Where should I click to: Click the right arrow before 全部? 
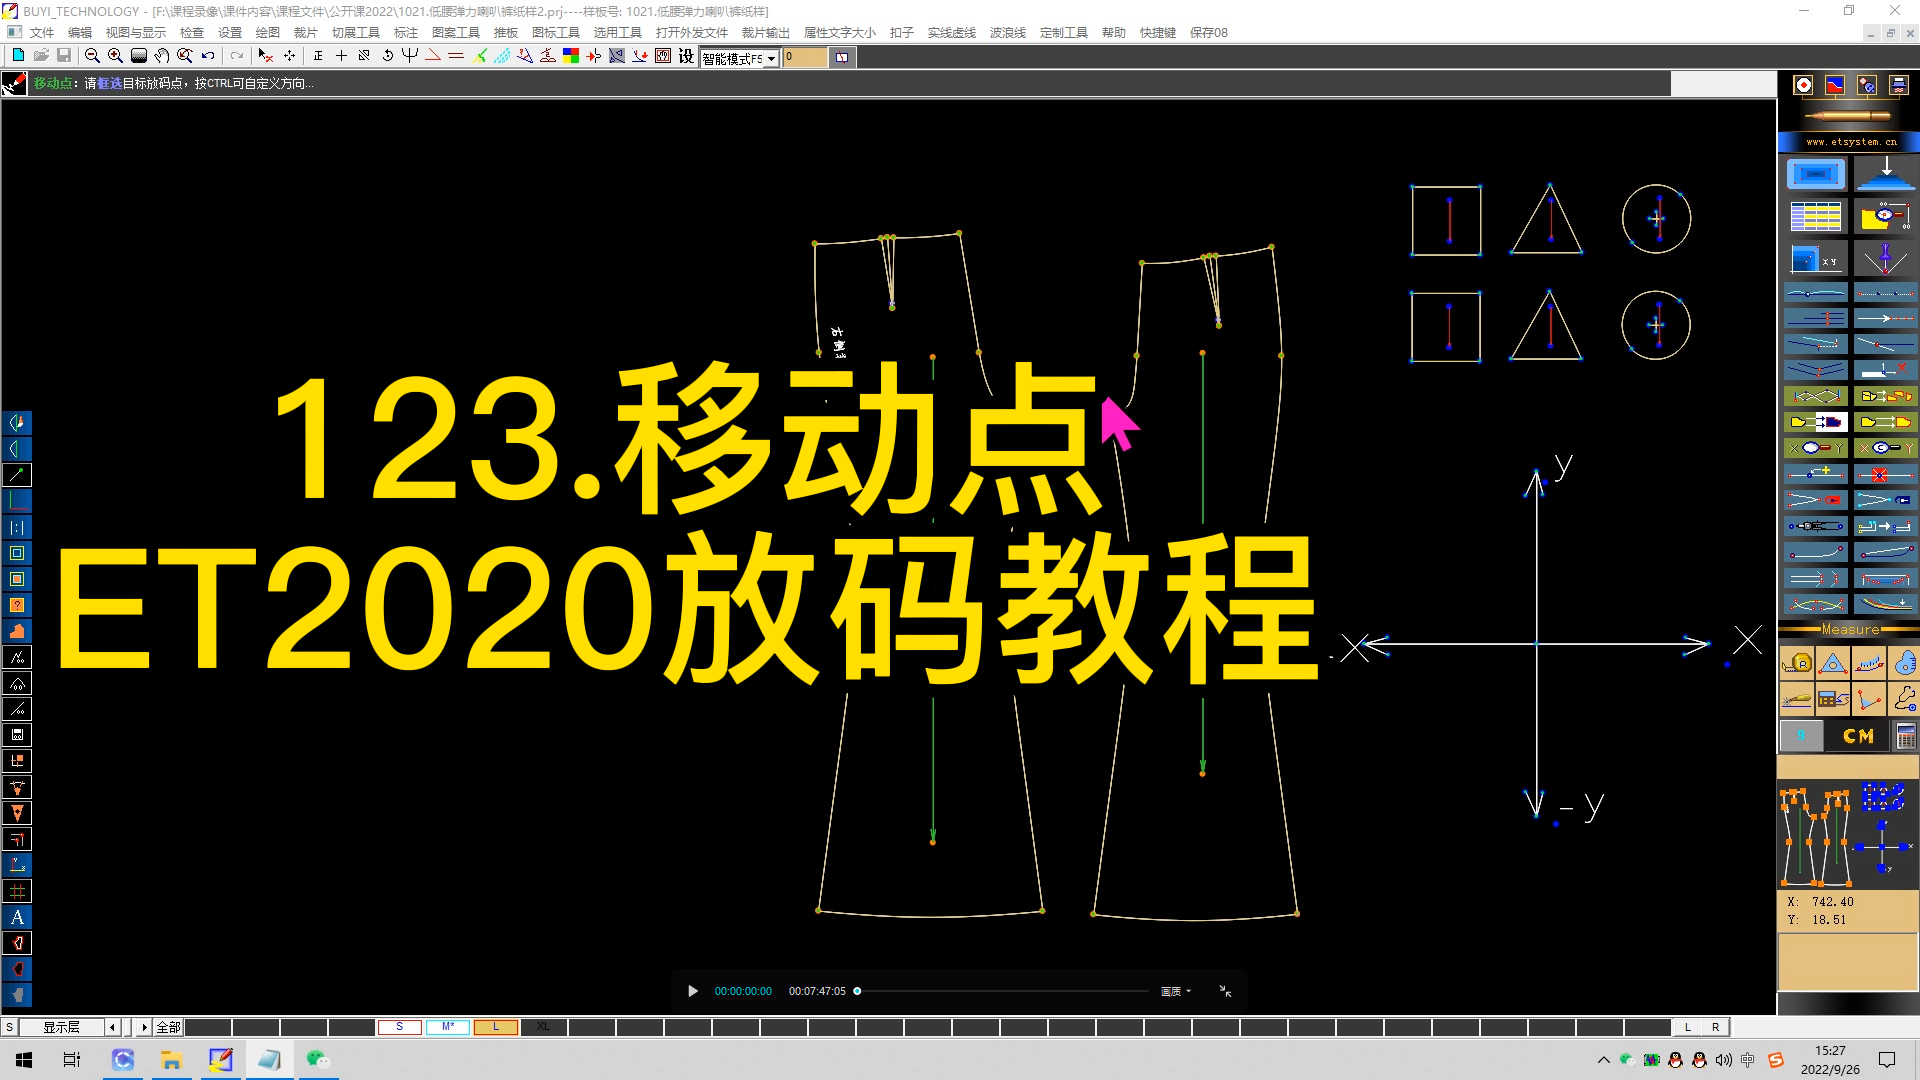tap(144, 1027)
